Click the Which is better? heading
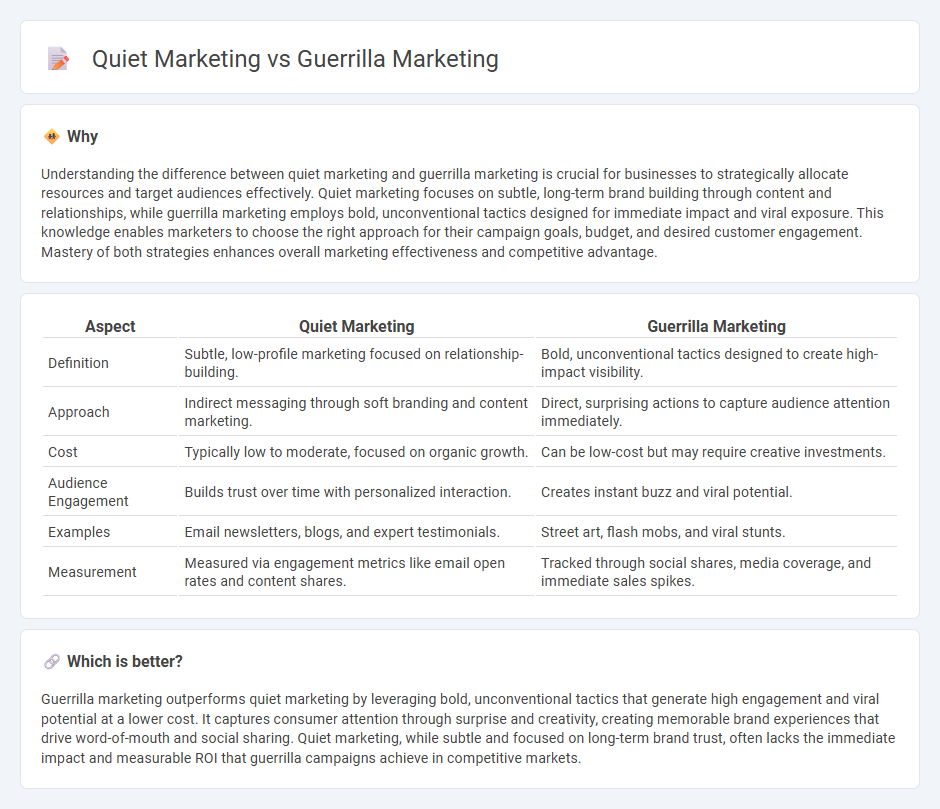The width and height of the screenshot is (940, 809). pyautogui.click(x=125, y=661)
